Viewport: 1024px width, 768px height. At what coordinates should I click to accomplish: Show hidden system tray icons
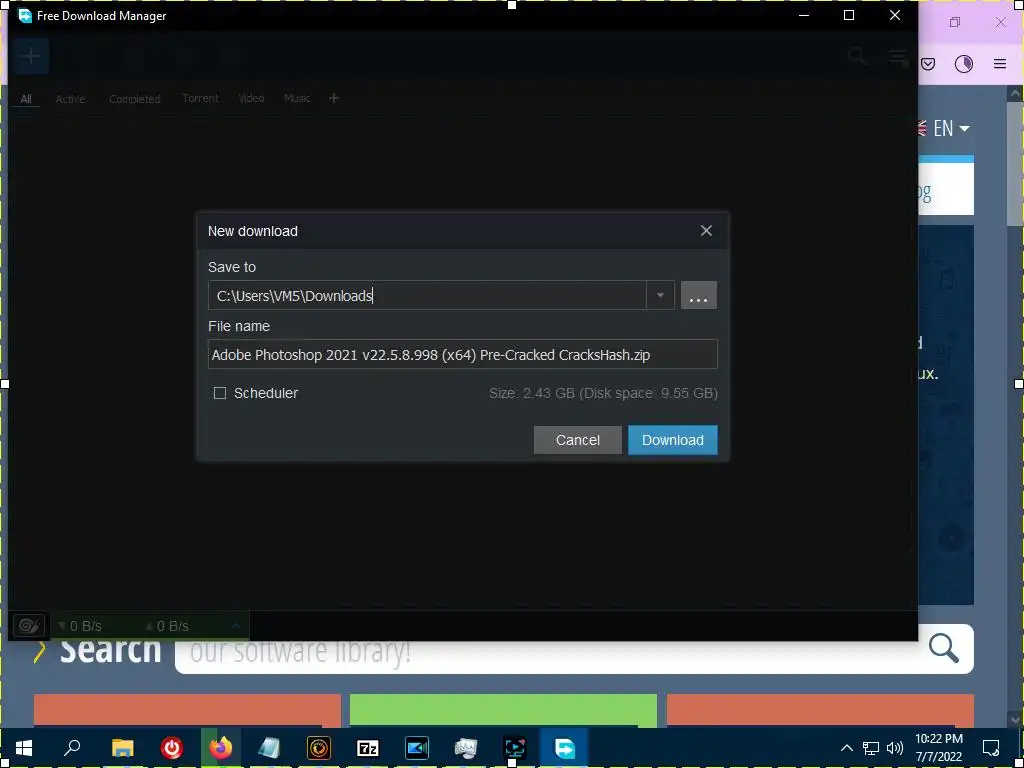point(846,748)
